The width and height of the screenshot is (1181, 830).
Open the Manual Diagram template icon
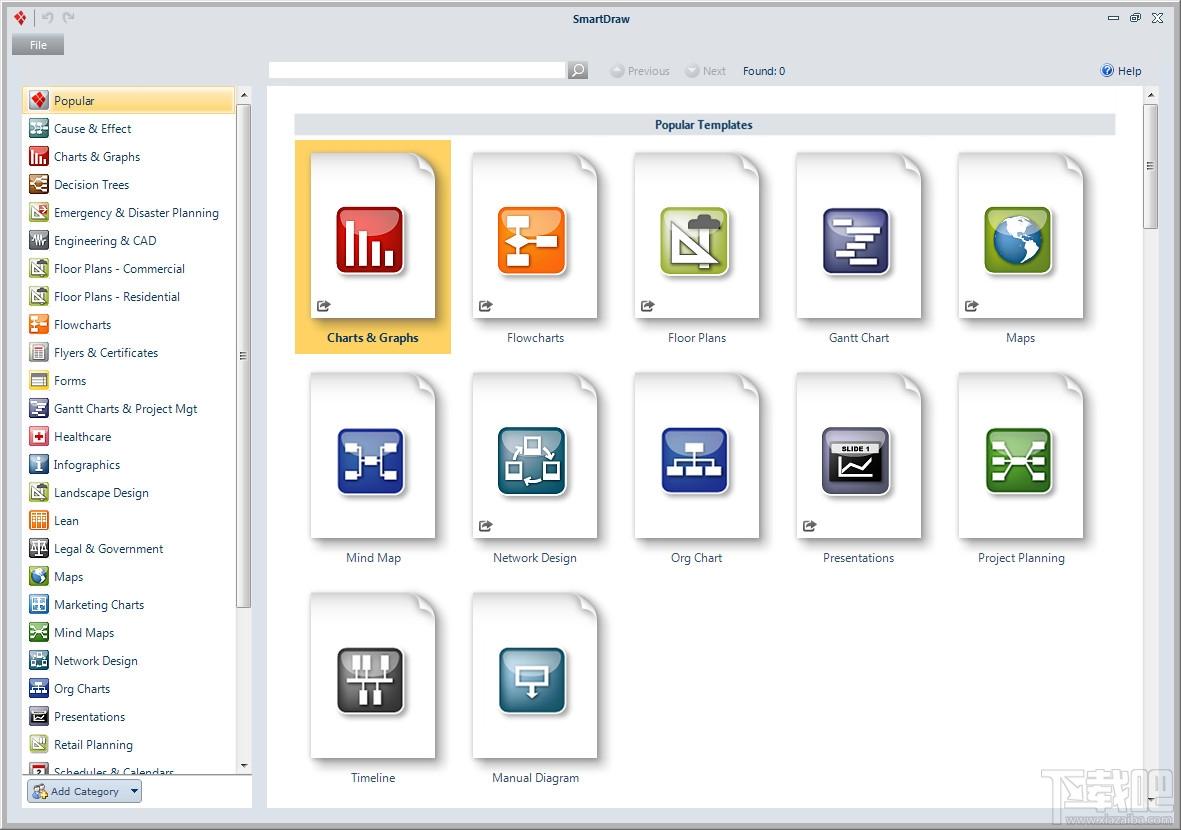click(x=532, y=680)
